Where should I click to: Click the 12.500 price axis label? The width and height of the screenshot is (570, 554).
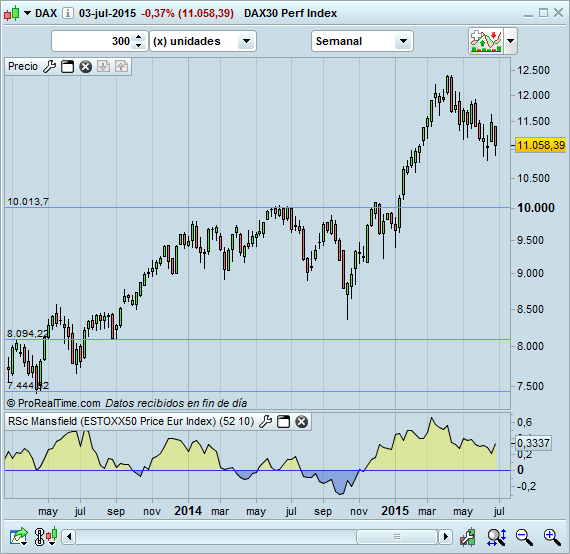tap(533, 70)
